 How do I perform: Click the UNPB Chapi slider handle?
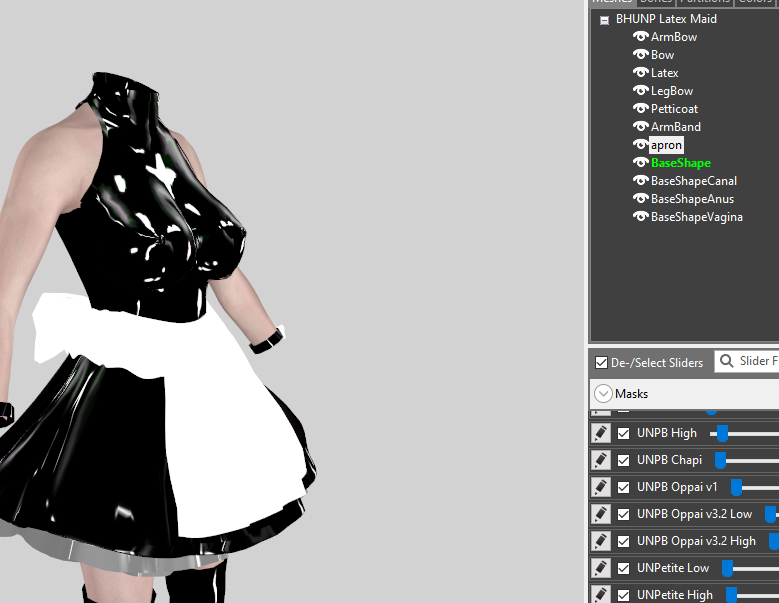point(720,460)
